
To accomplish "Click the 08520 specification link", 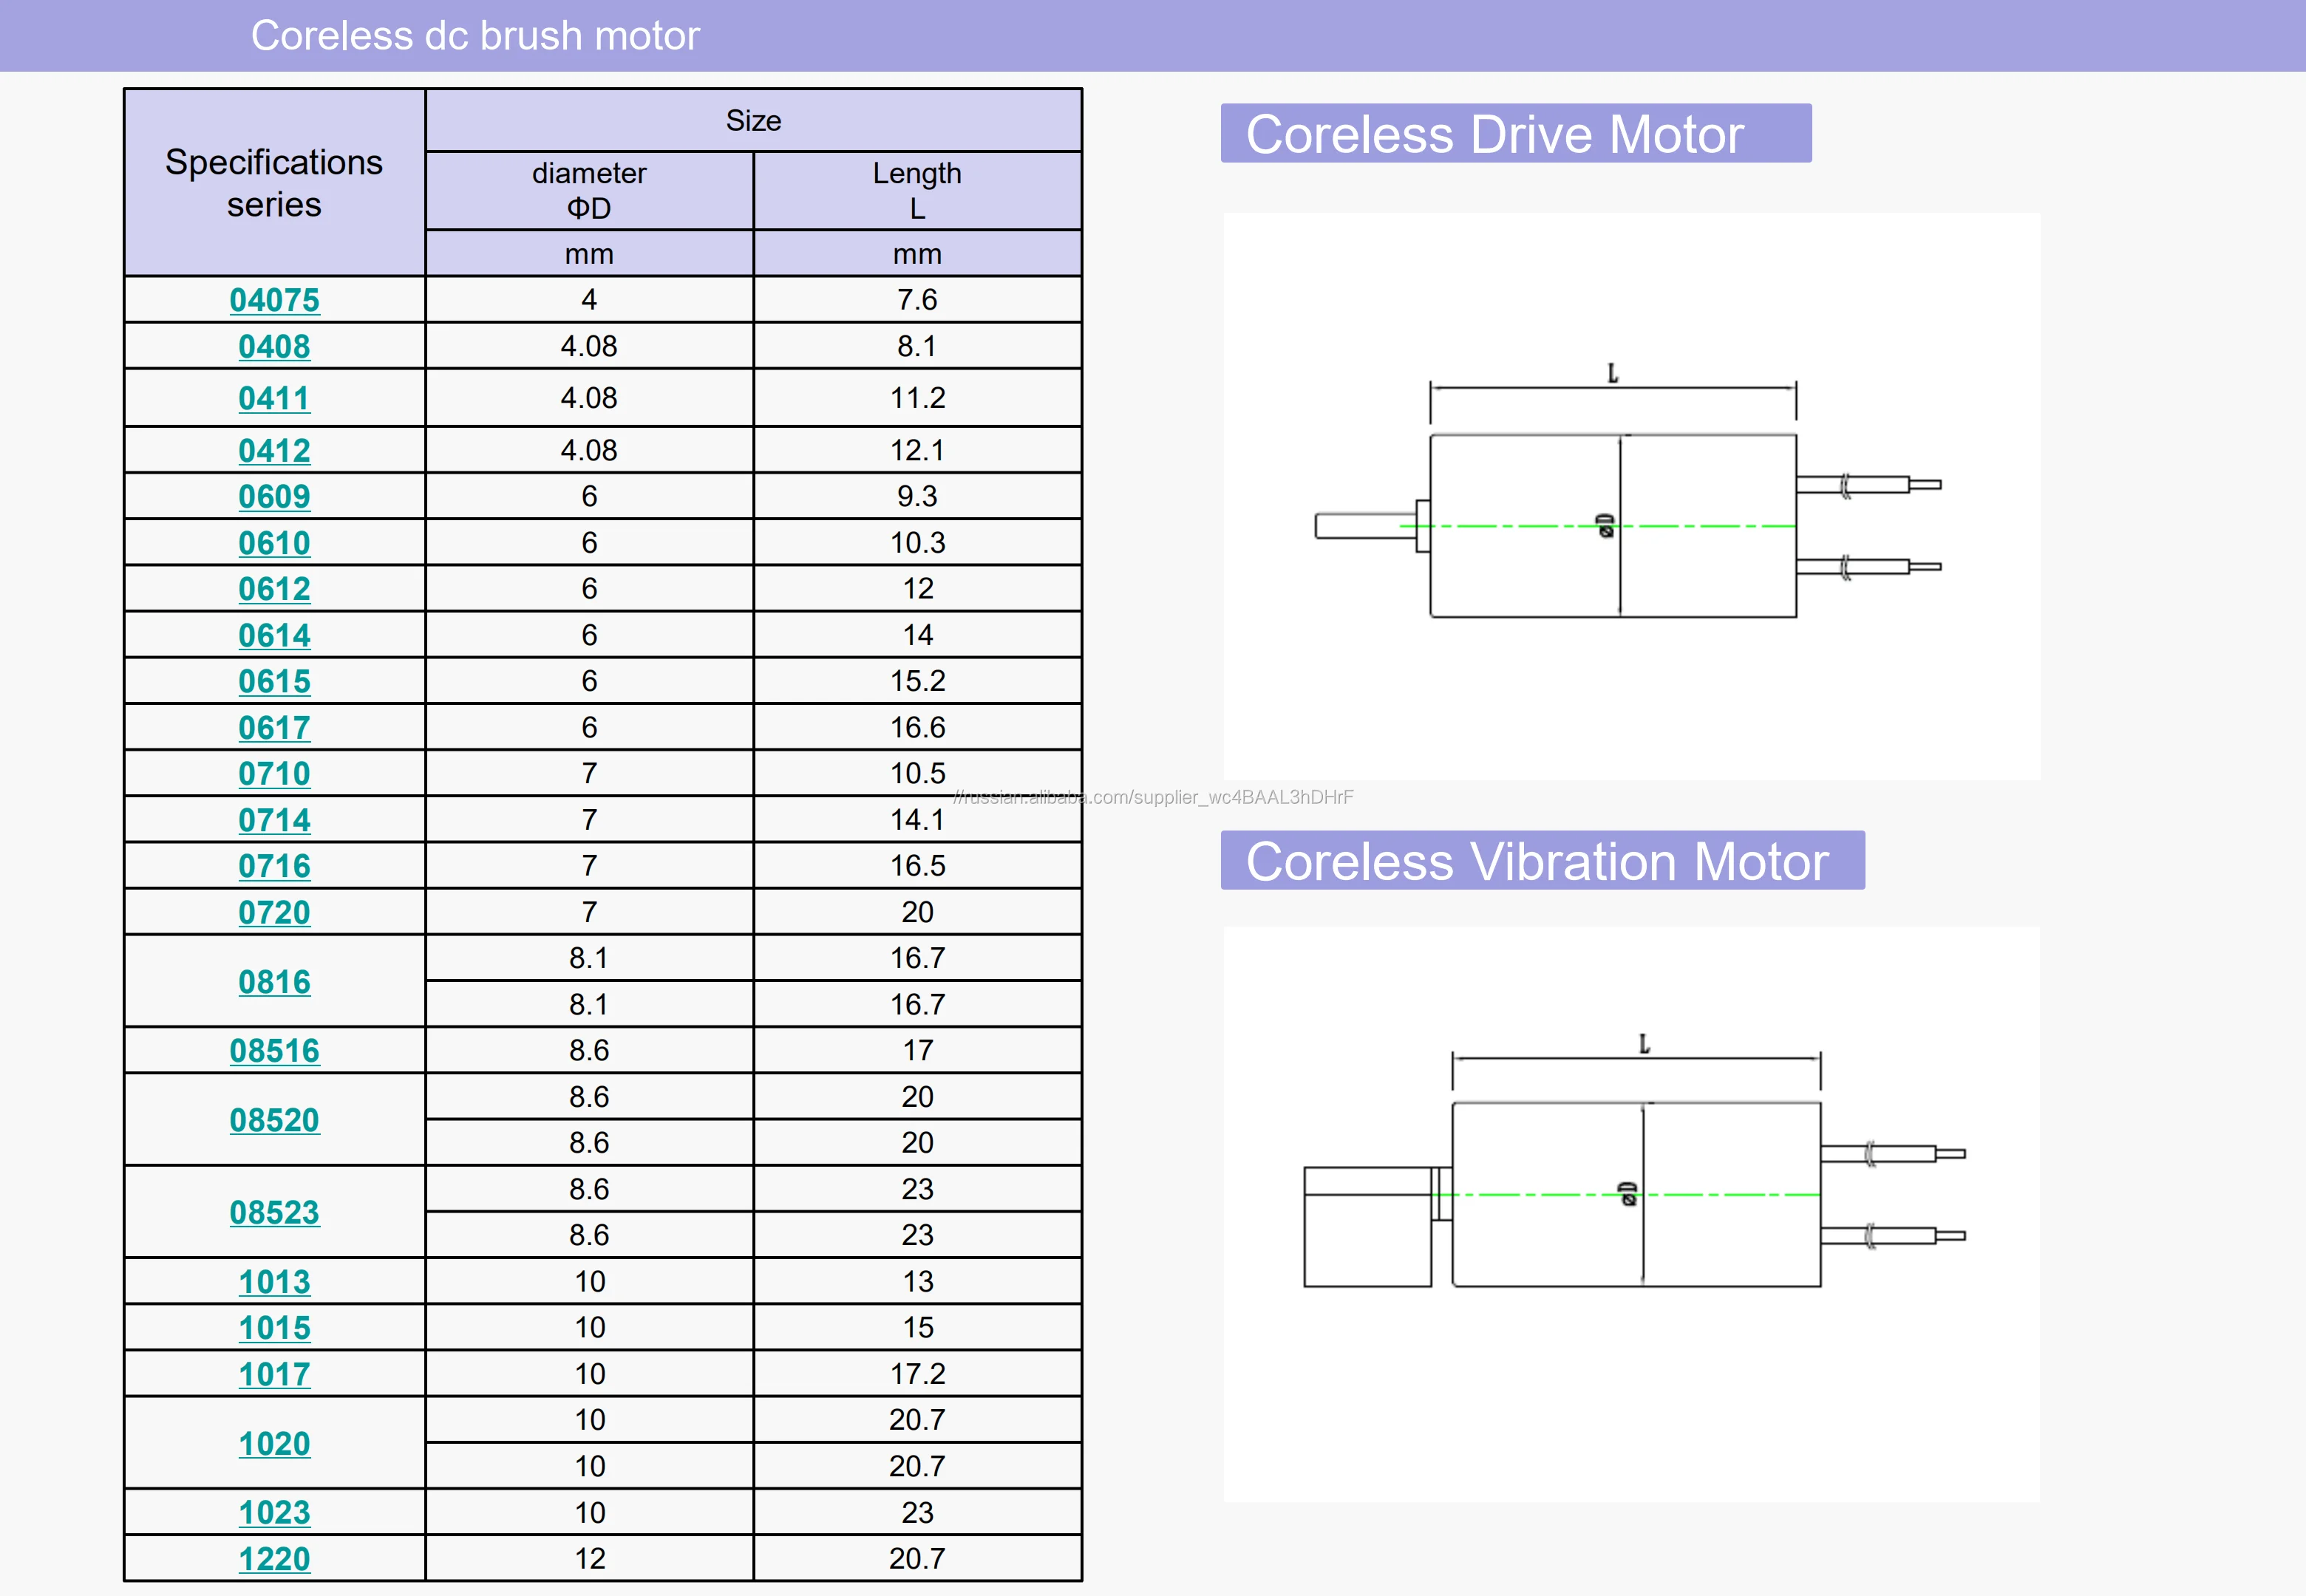I will [x=274, y=1120].
